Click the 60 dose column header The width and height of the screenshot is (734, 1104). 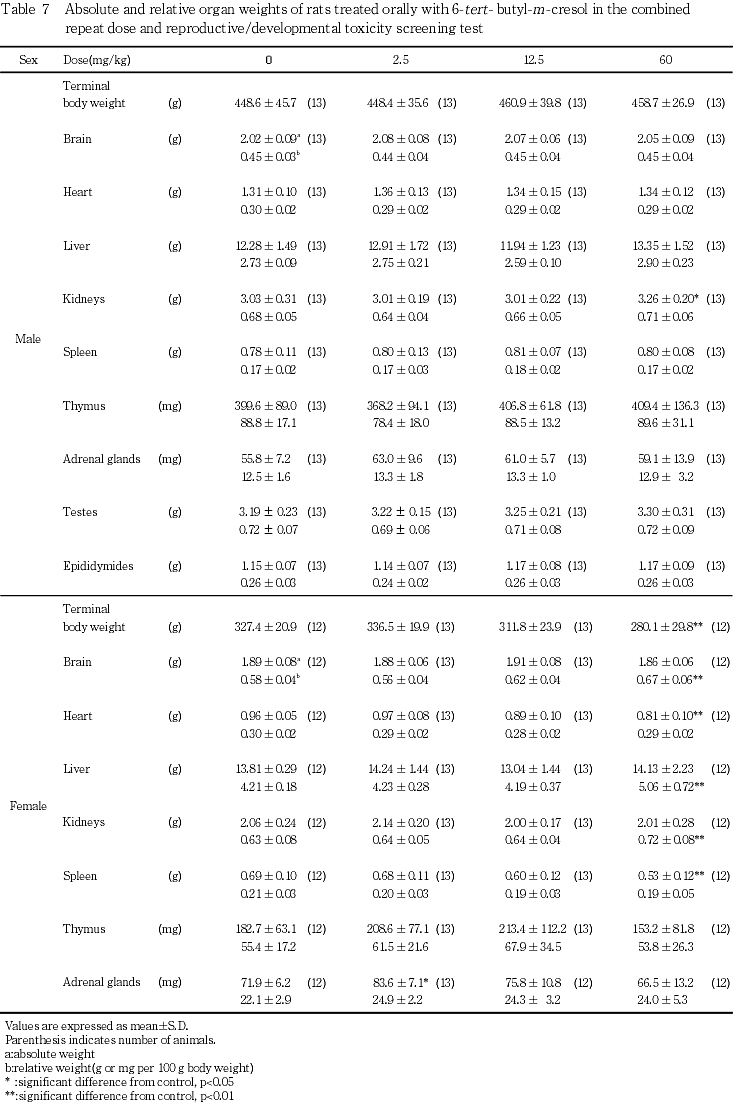pyautogui.click(x=665, y=60)
